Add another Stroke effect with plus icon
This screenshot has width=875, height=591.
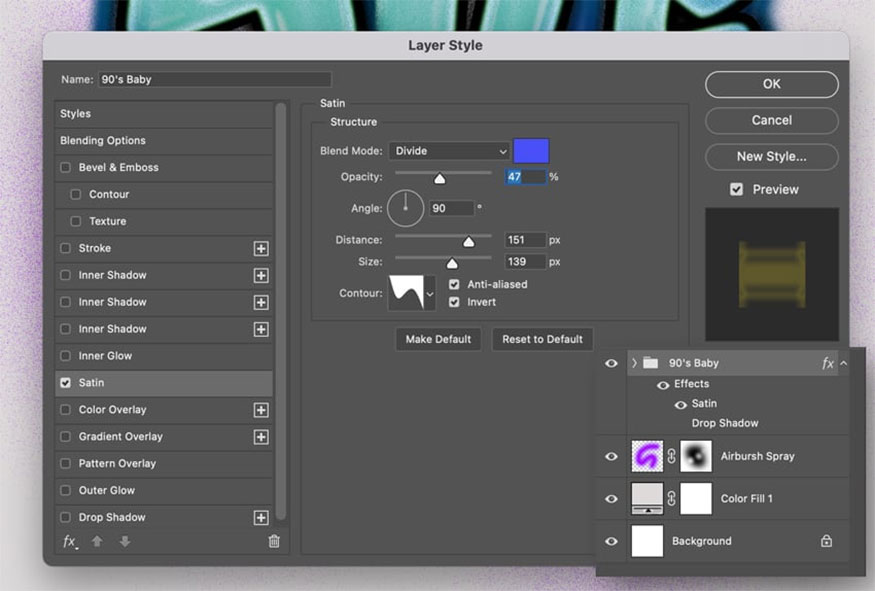coord(261,248)
